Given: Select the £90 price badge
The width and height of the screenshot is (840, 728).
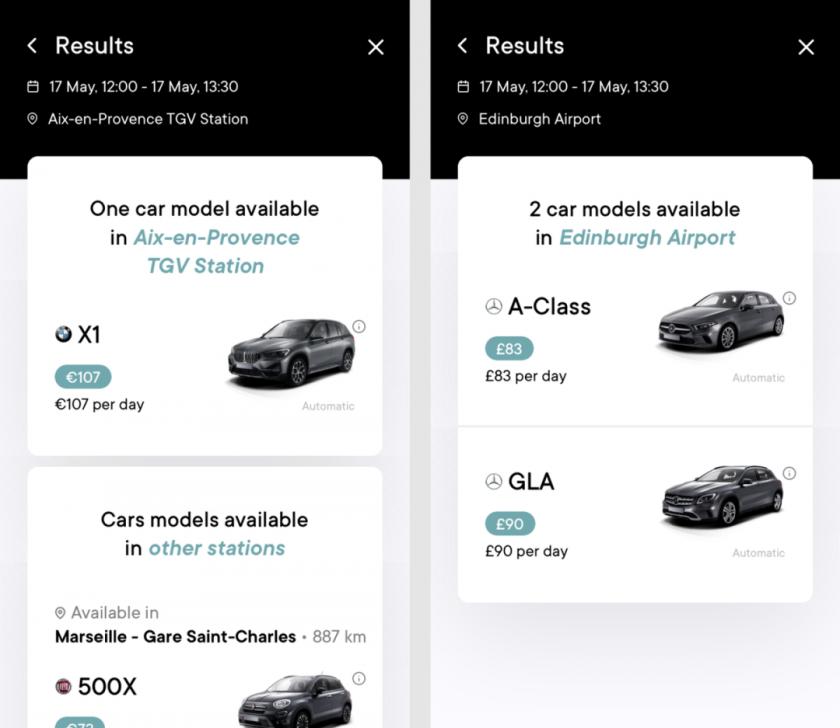Looking at the screenshot, I should [510, 524].
